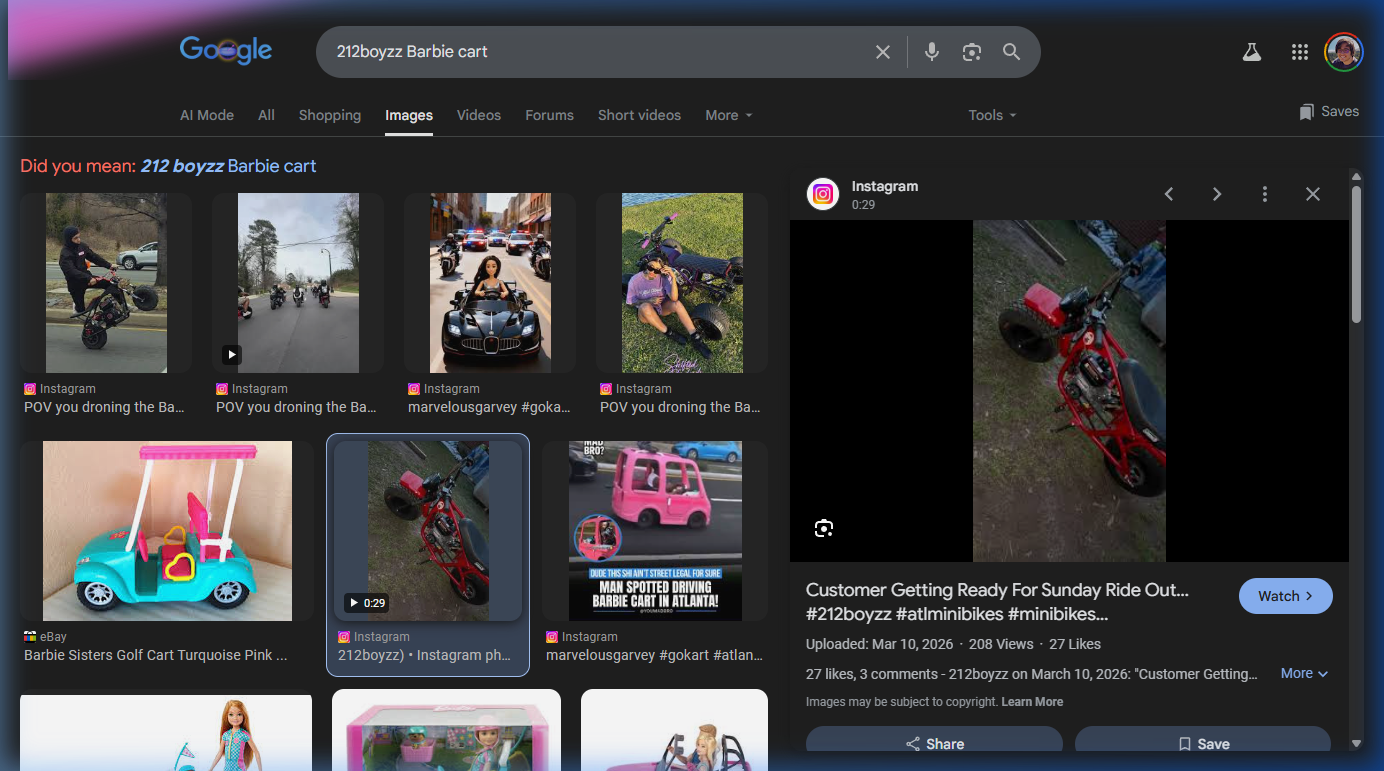
Task: Open eBay turquoise golf cart thumbnail
Action: (167, 531)
